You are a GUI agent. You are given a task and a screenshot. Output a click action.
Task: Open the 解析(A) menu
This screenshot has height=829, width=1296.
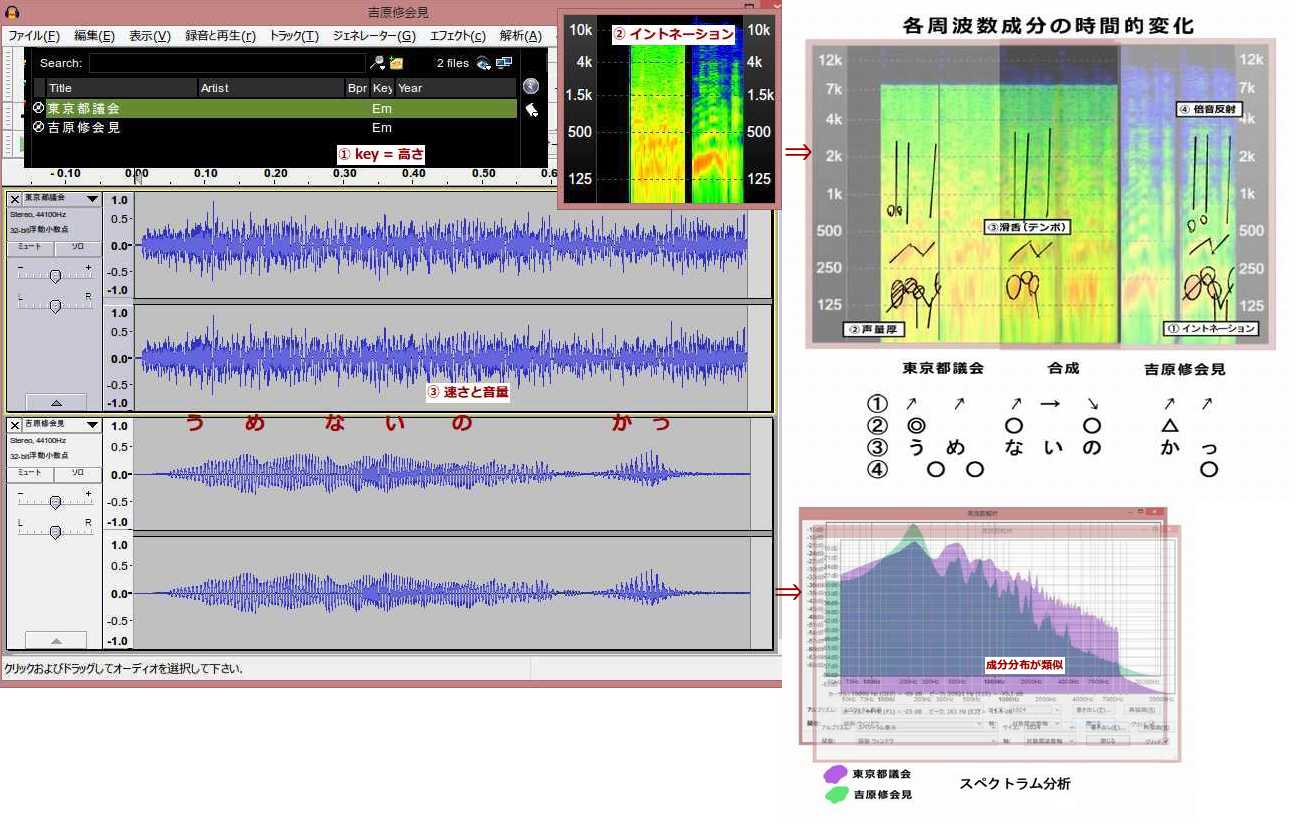(520, 36)
